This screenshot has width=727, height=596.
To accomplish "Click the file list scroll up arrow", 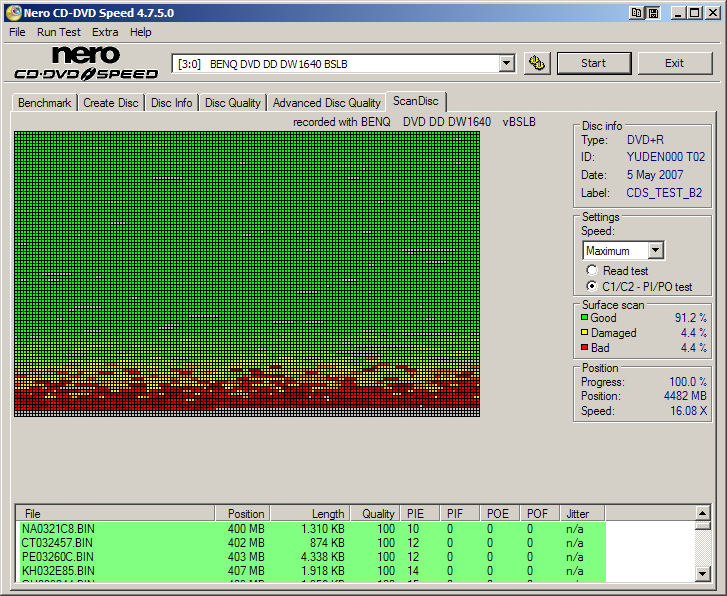I will coord(702,513).
